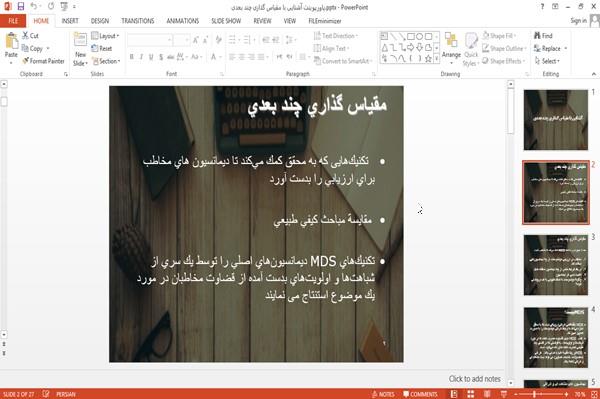Expand the Layout dropdown
The width and height of the screenshot is (600, 399).
coord(105,36)
